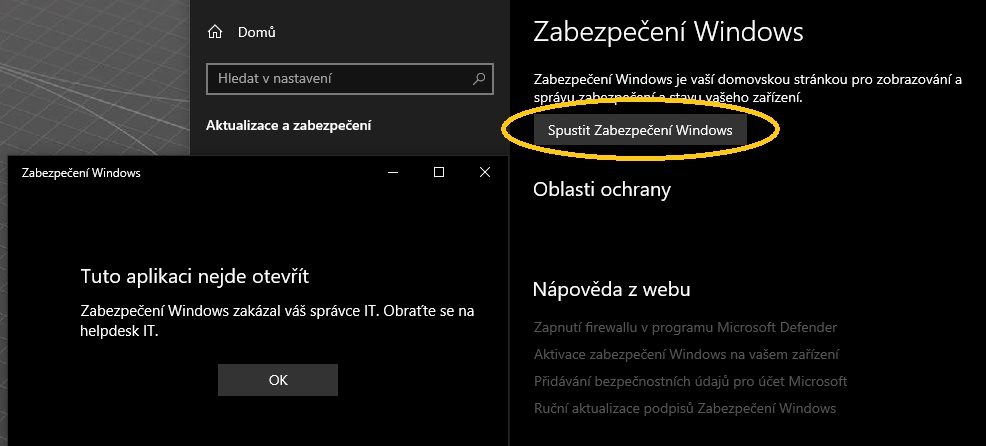Image resolution: width=986 pixels, height=446 pixels.
Task: Click the large 'Zabezpečení Windows' page title
Action: (x=668, y=32)
